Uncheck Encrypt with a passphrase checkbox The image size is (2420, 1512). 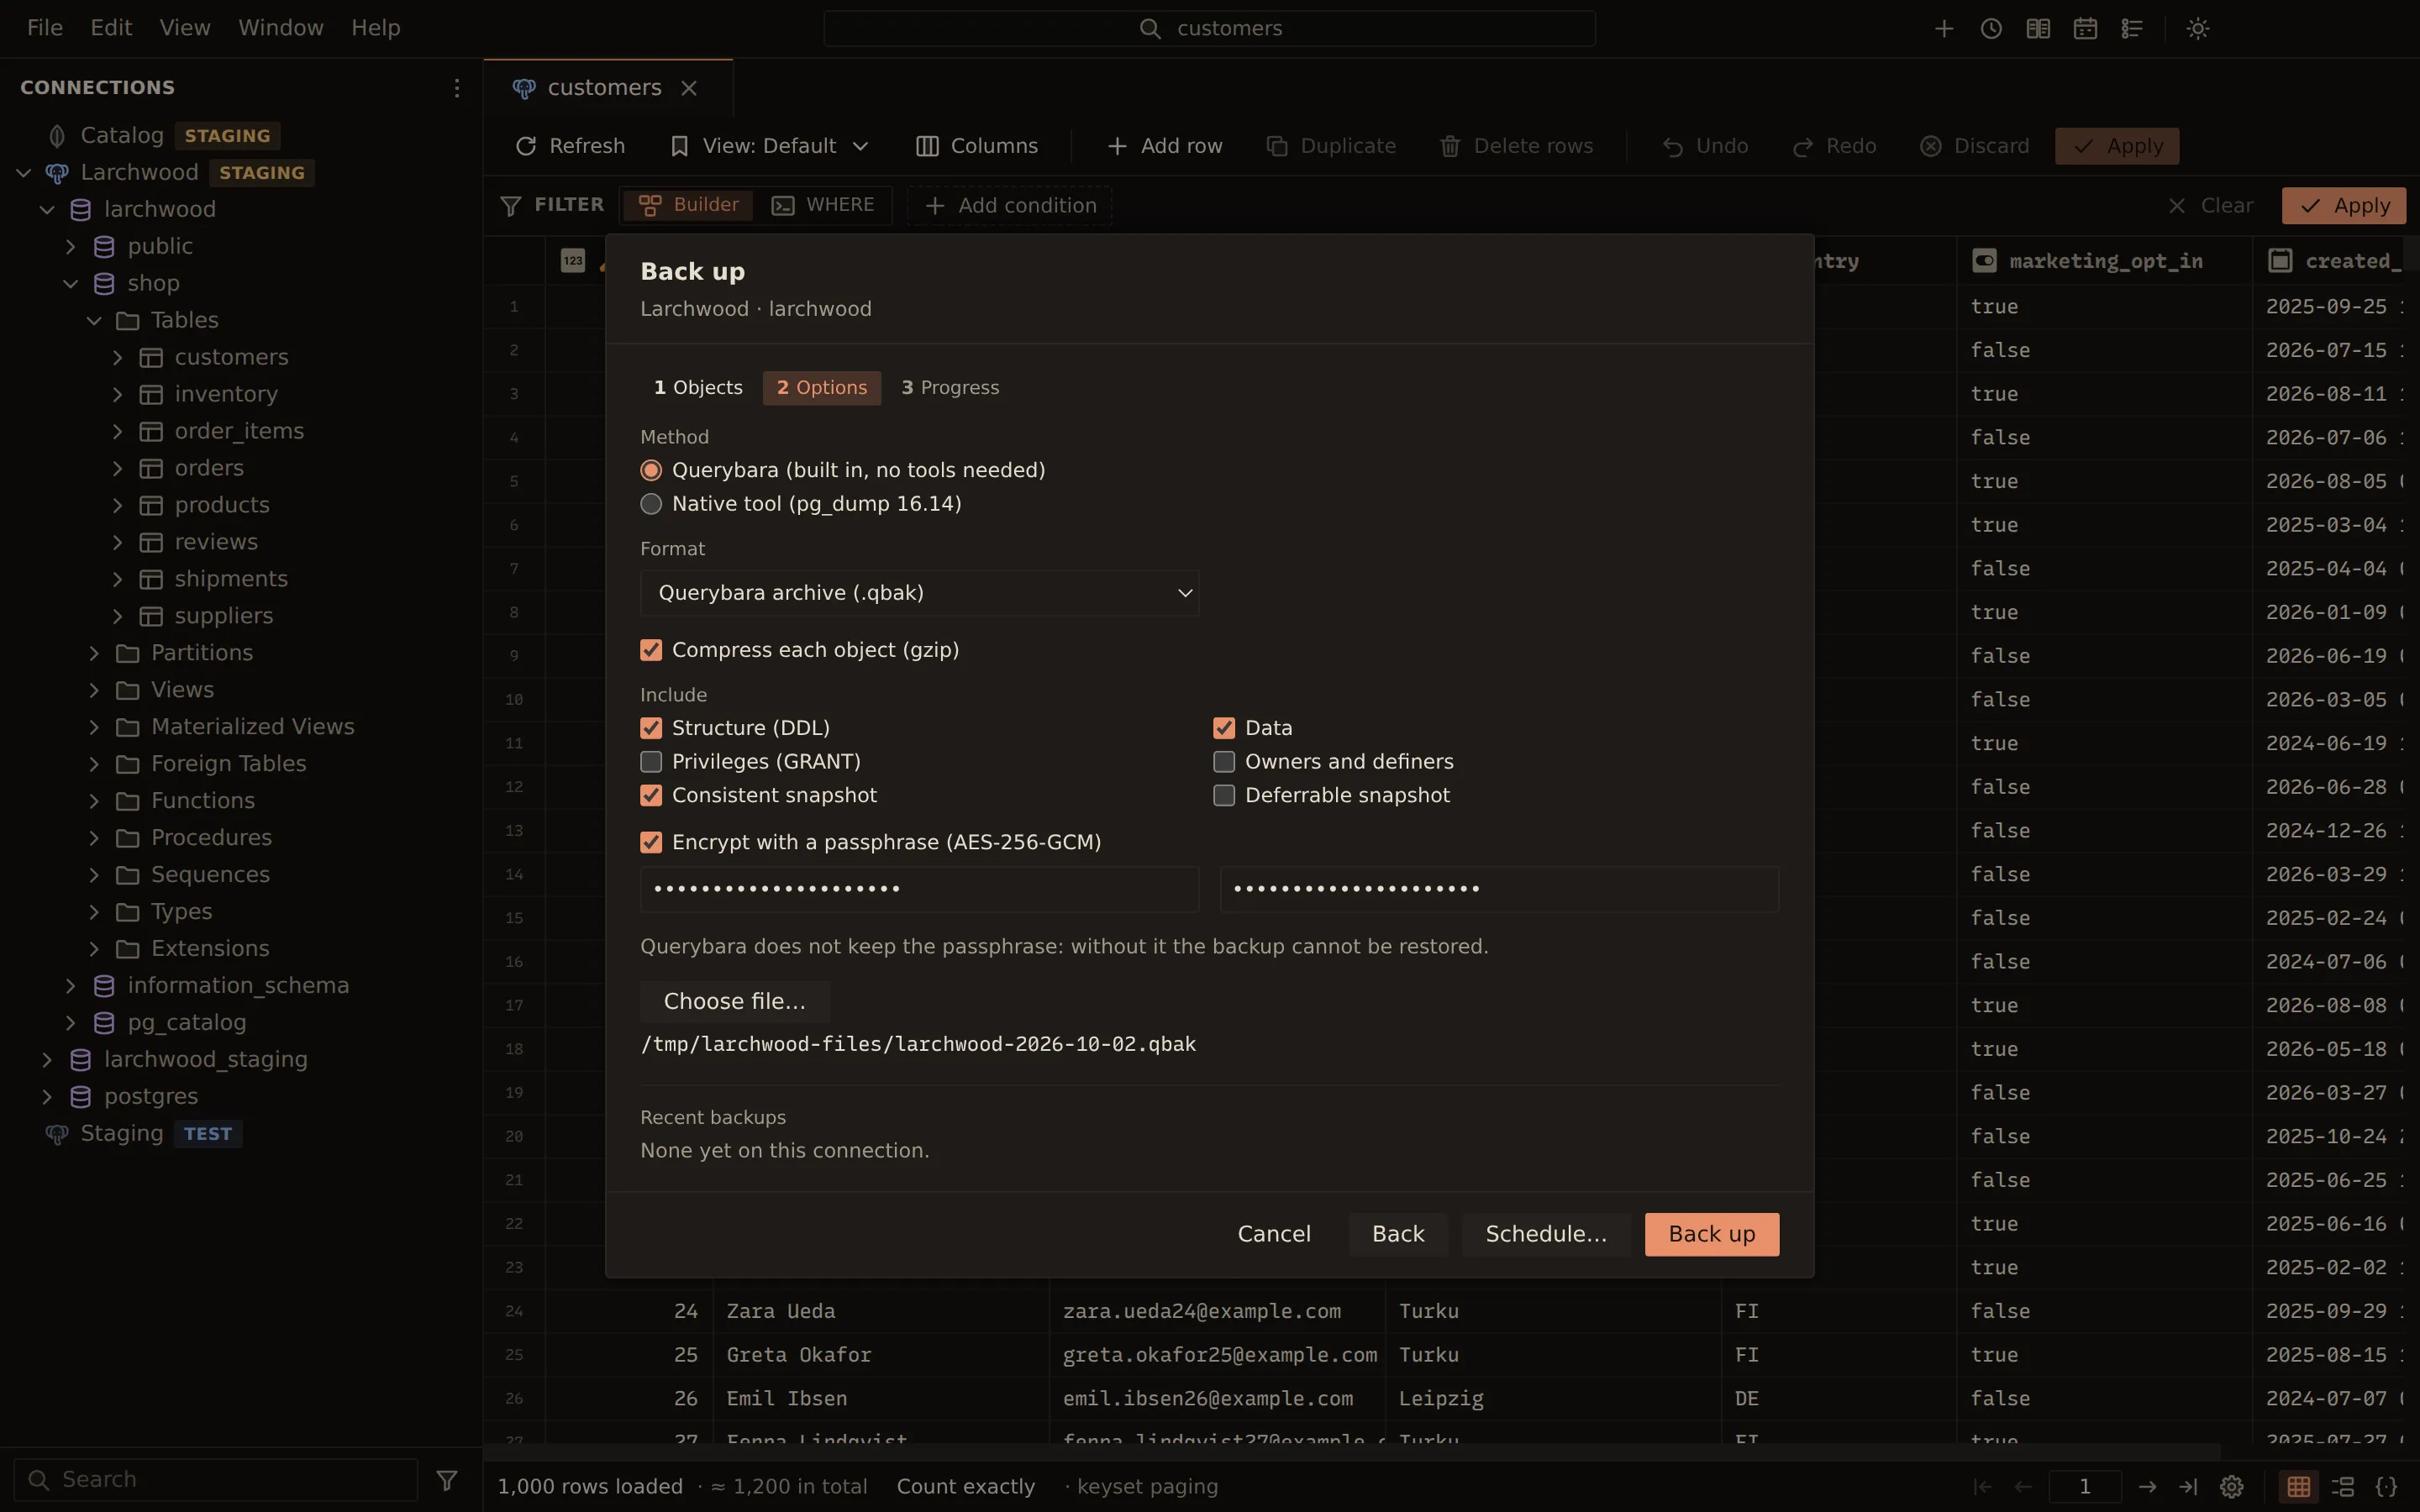(651, 842)
